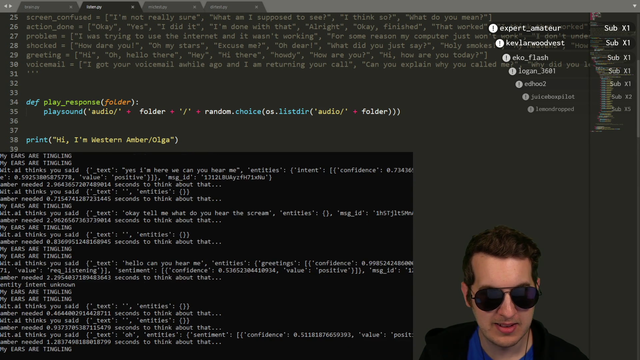The width and height of the screenshot is (640, 360).
Task: Click the expert_amateur username
Action: [530, 28]
